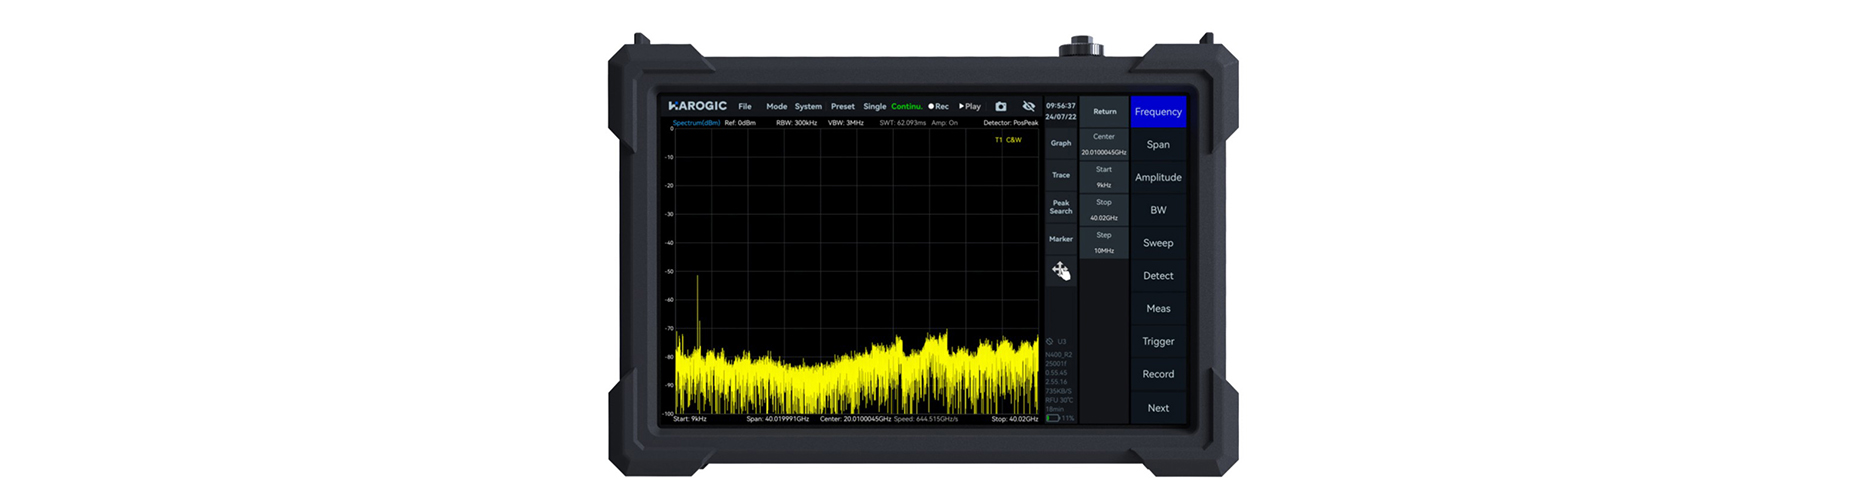Viewport: 1866px width, 500px height.
Task: Tap the Marker side button
Action: click(x=1061, y=239)
